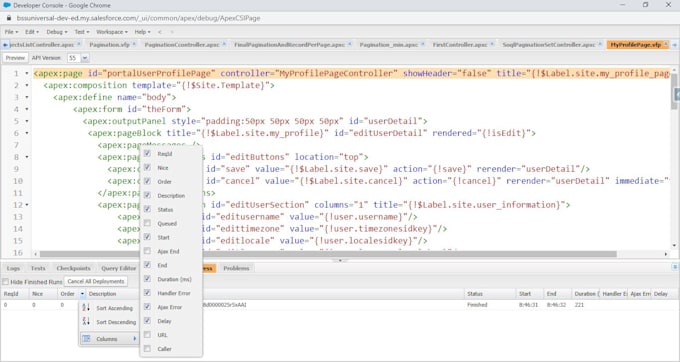Viewport: 680px width, 362px height.
Task: Click the Preview button
Action: pos(15,58)
